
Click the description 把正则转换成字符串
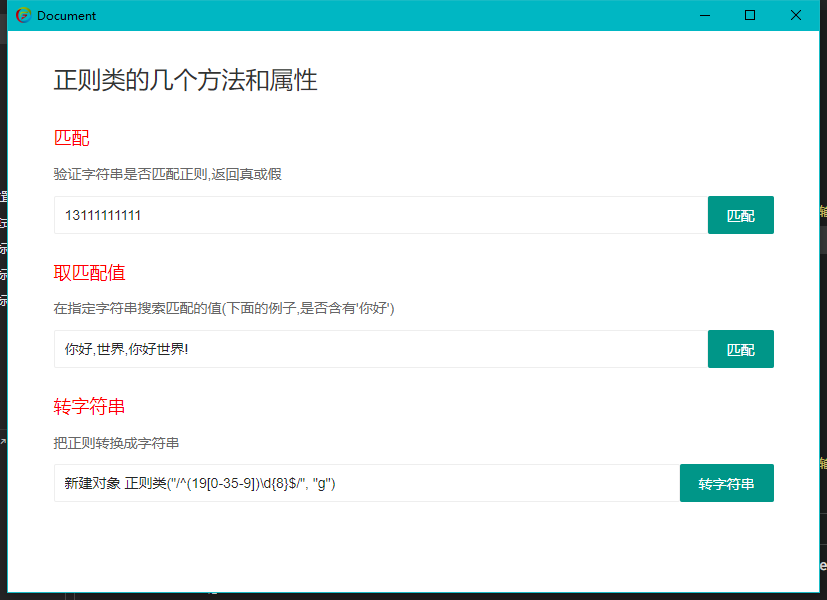click(x=117, y=443)
